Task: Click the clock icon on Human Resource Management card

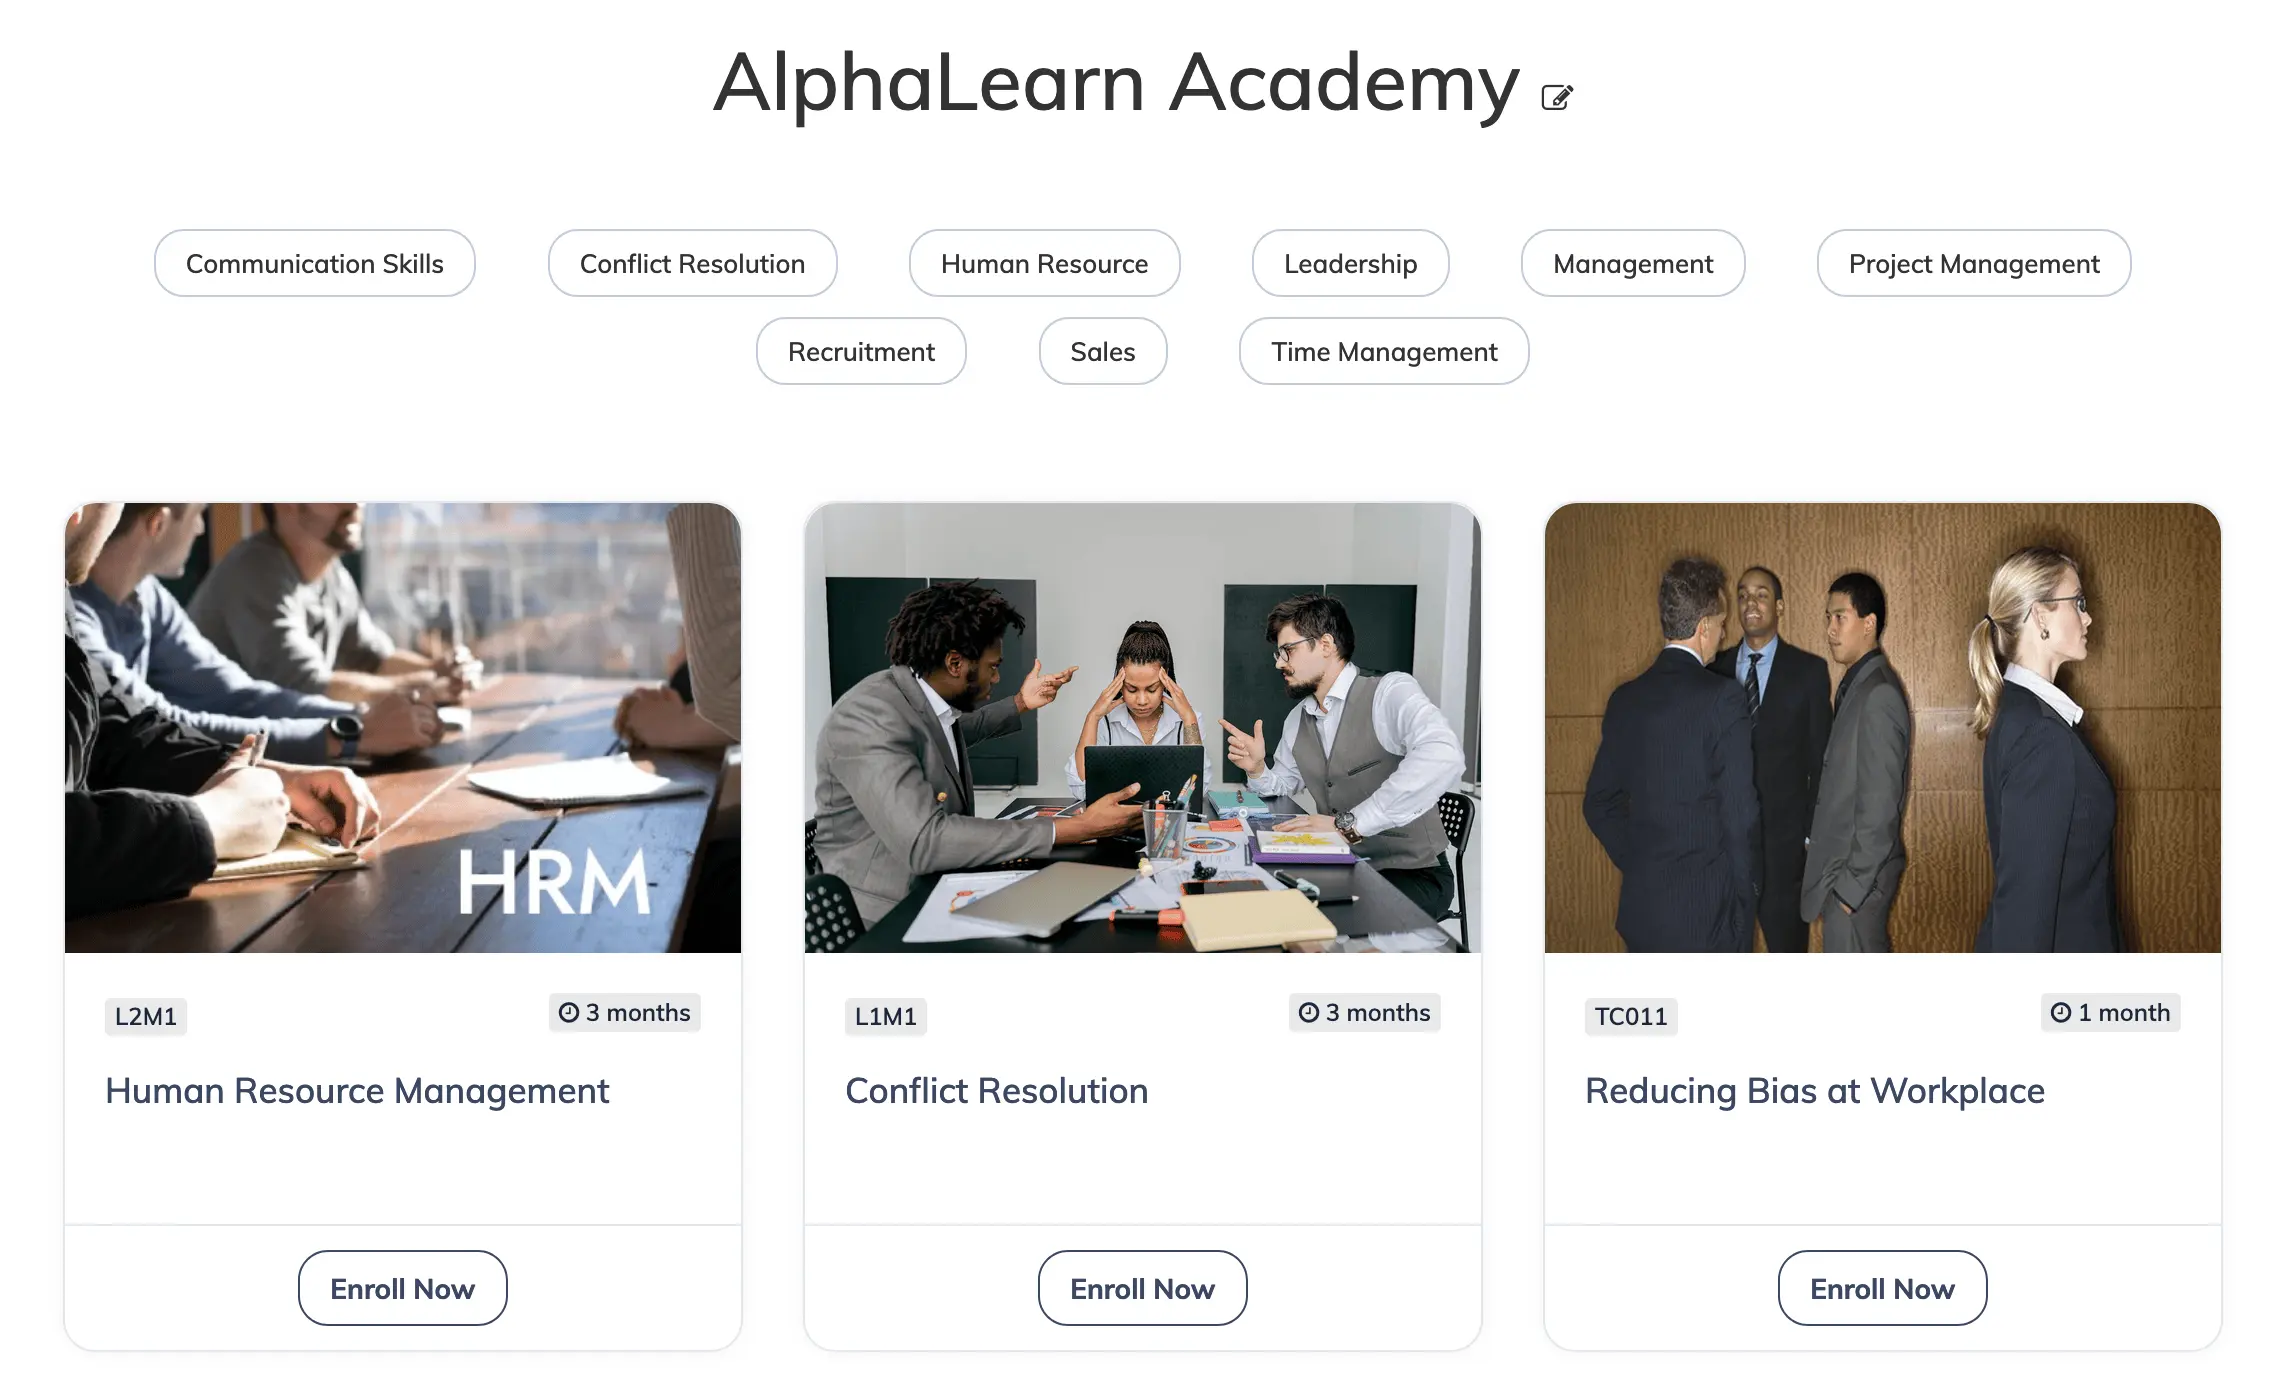Action: tap(569, 1012)
